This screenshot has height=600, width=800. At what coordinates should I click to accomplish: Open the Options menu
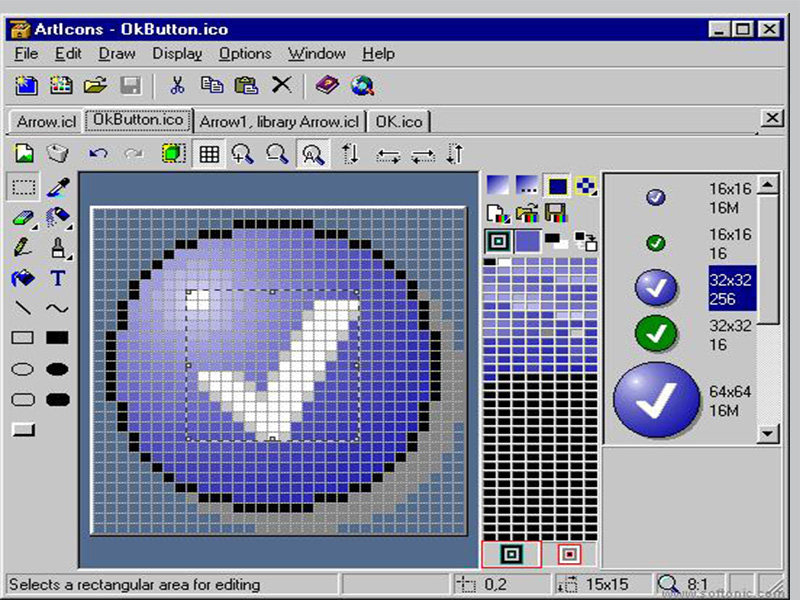coord(245,54)
